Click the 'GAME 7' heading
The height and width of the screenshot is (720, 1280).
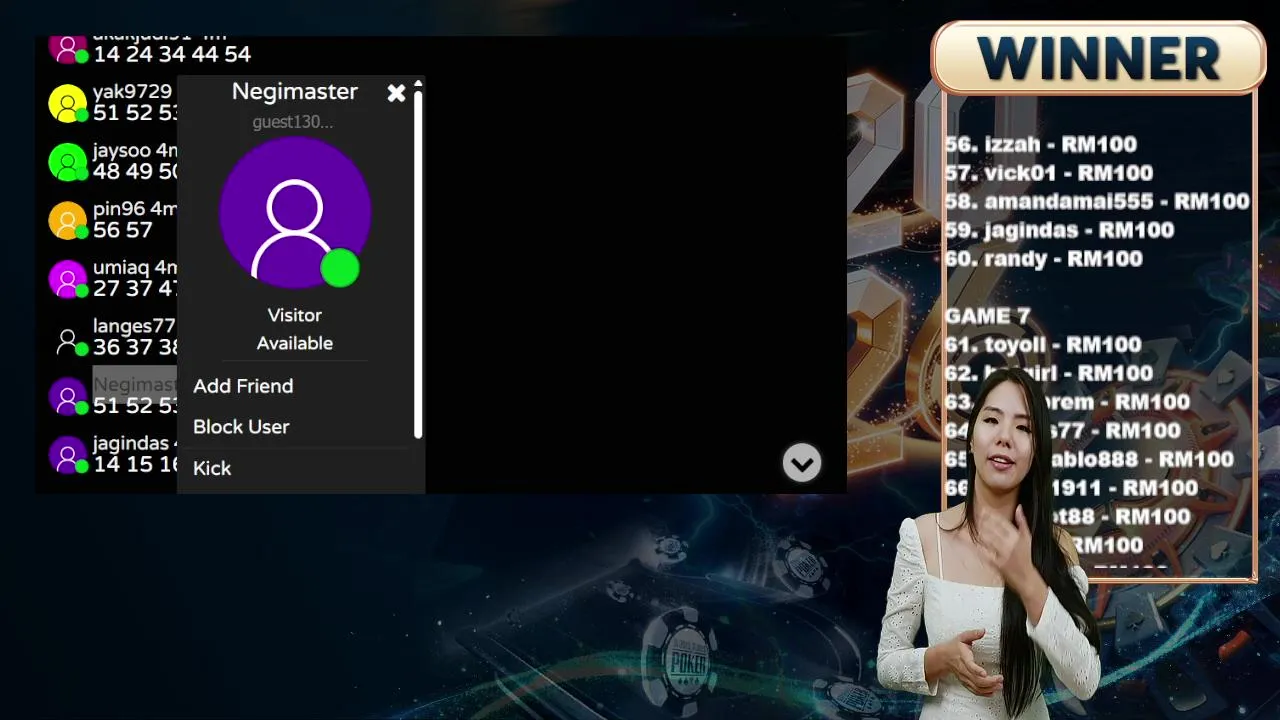tap(987, 316)
